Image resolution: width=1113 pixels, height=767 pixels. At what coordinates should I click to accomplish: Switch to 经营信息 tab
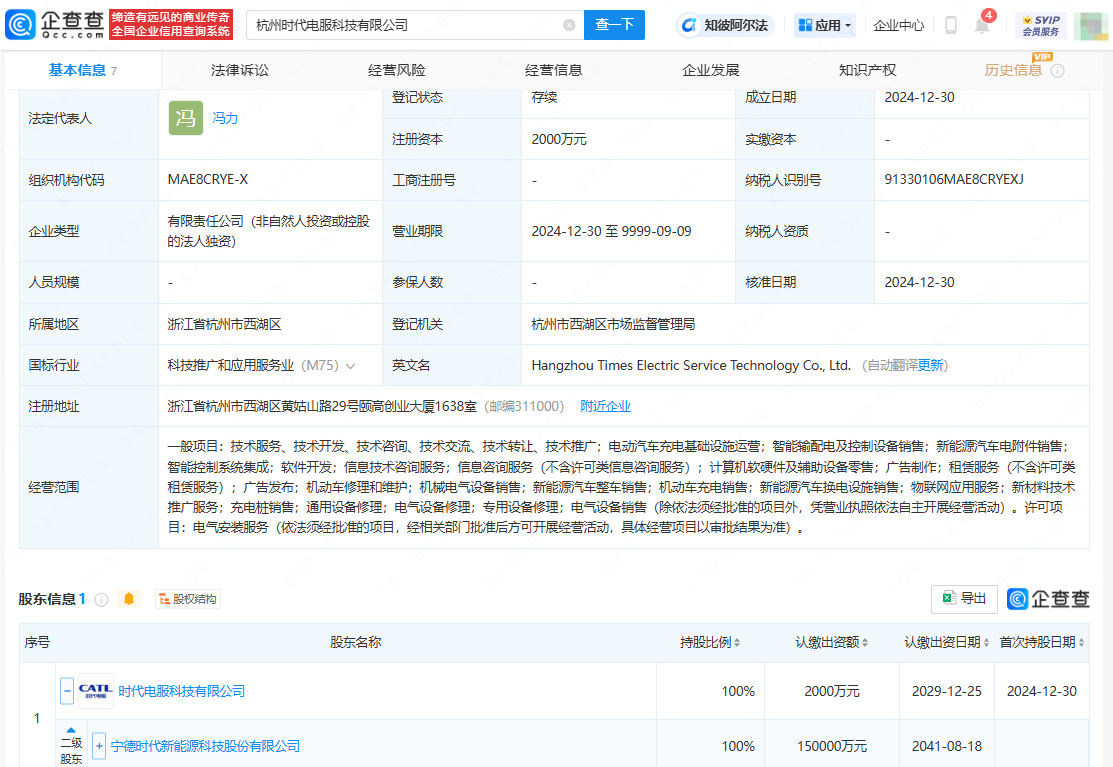point(554,70)
